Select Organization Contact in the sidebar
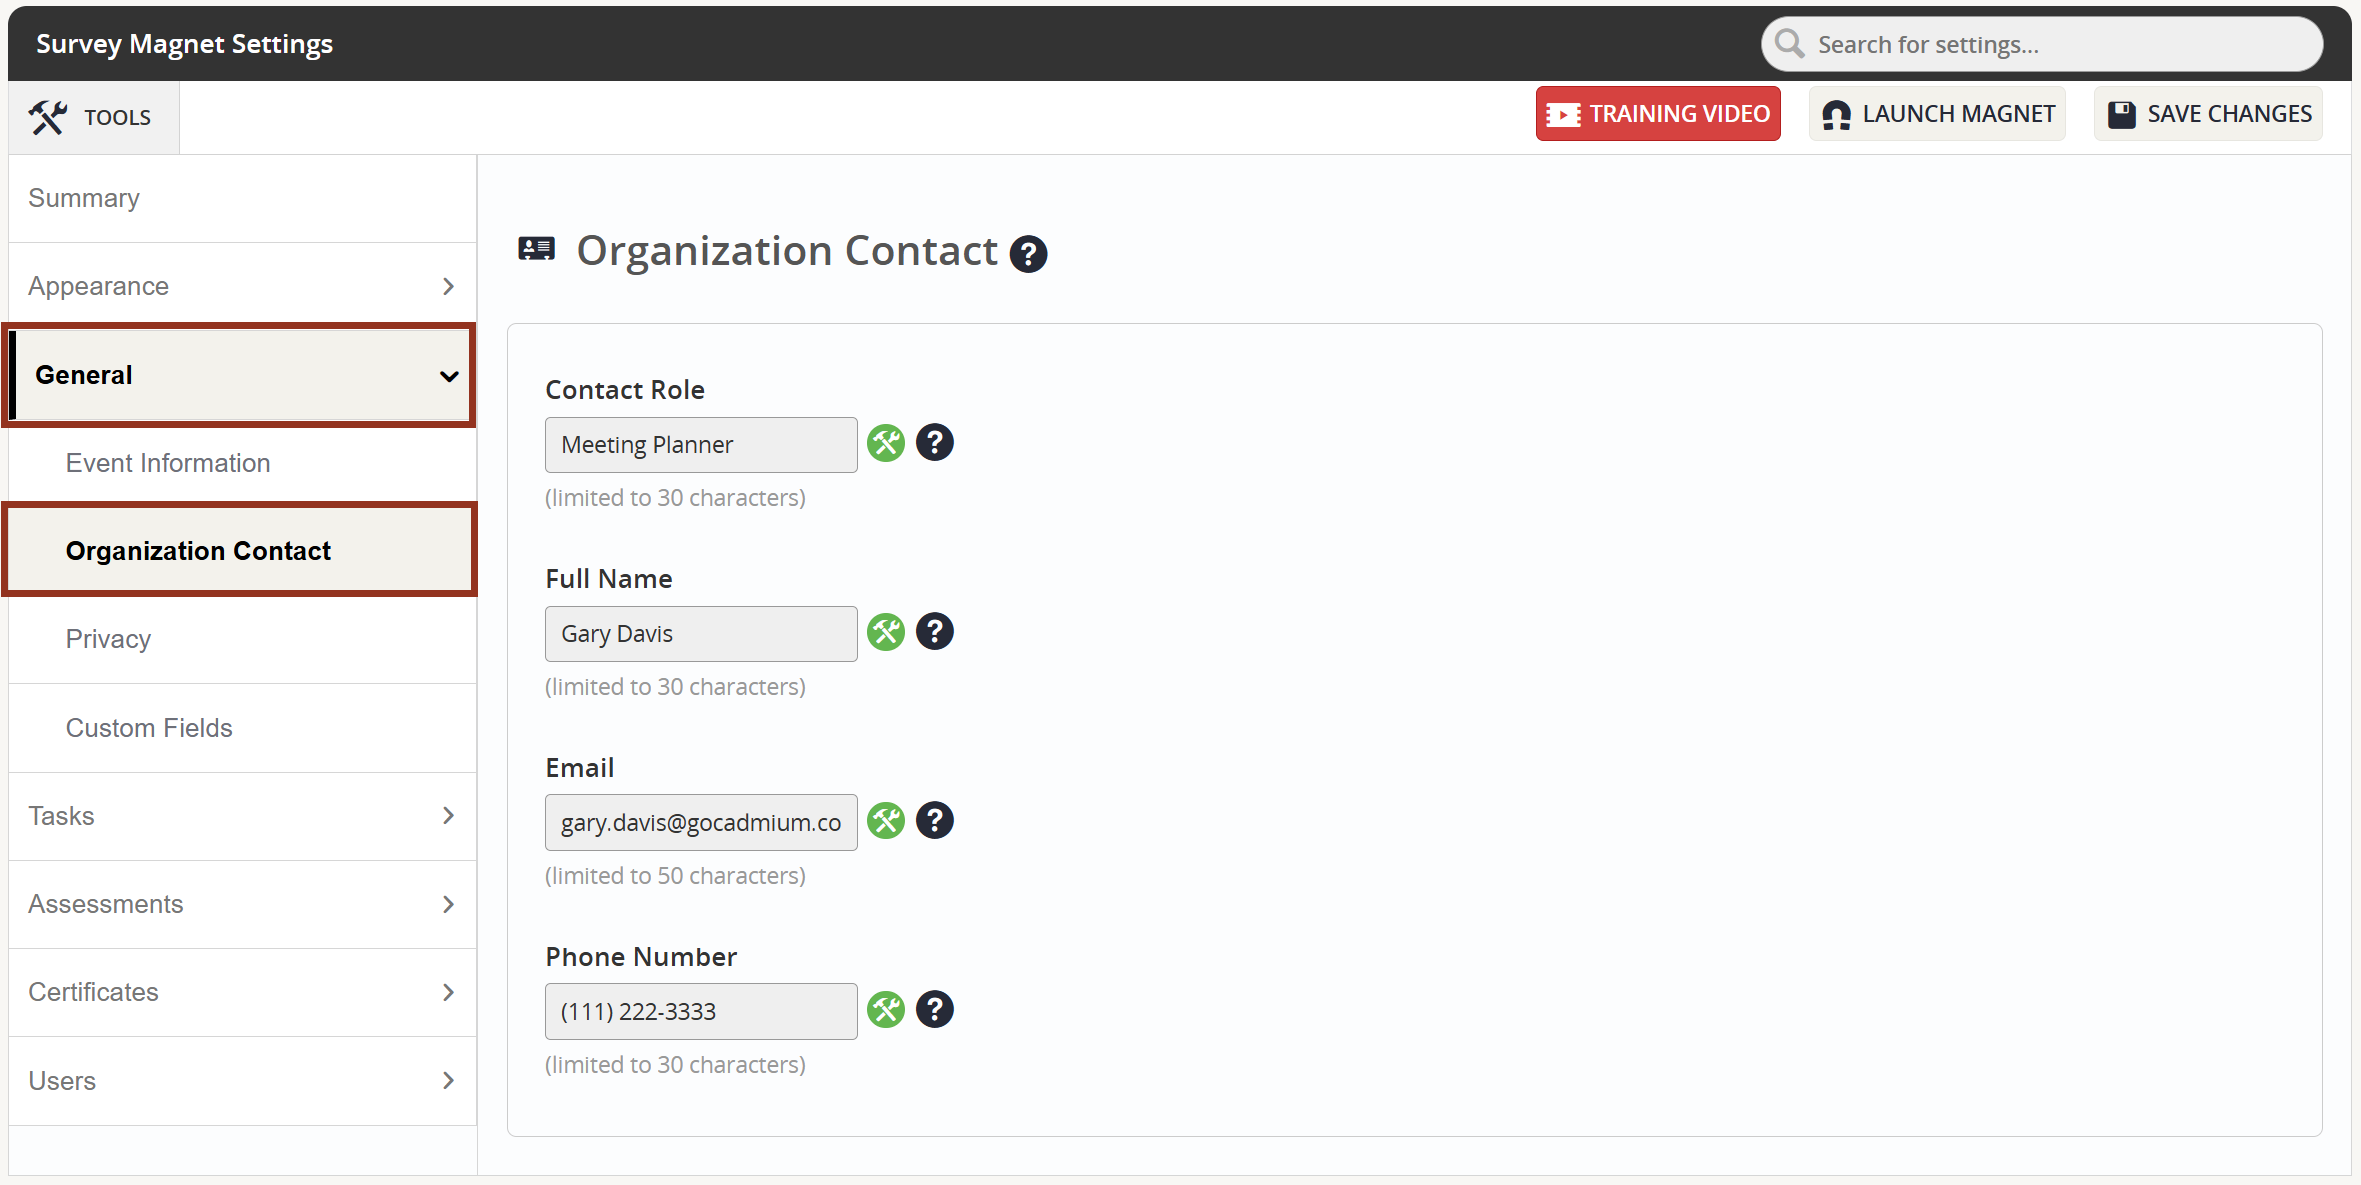This screenshot has width=2361, height=1185. 240,551
